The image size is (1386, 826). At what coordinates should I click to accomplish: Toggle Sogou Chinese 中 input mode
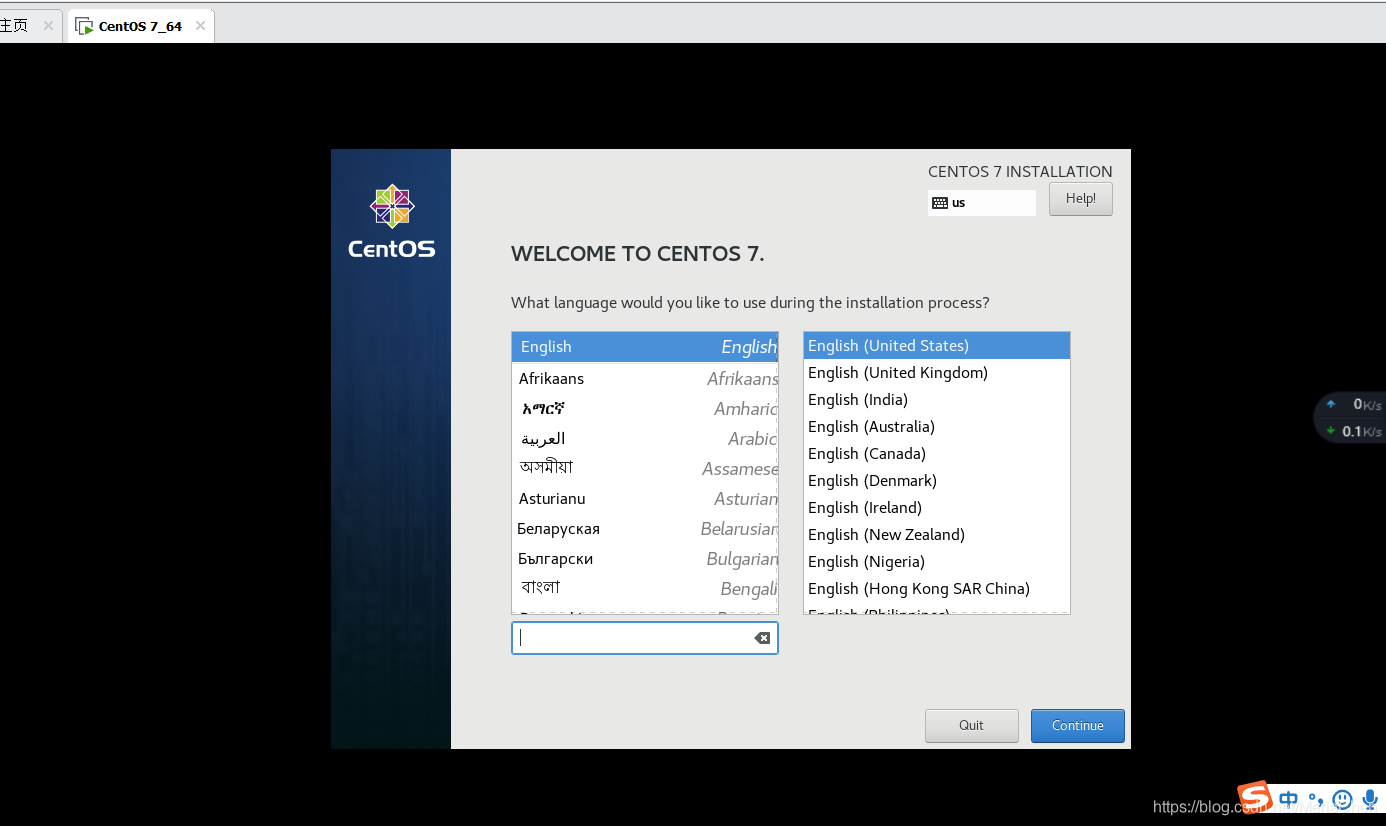coord(1289,799)
